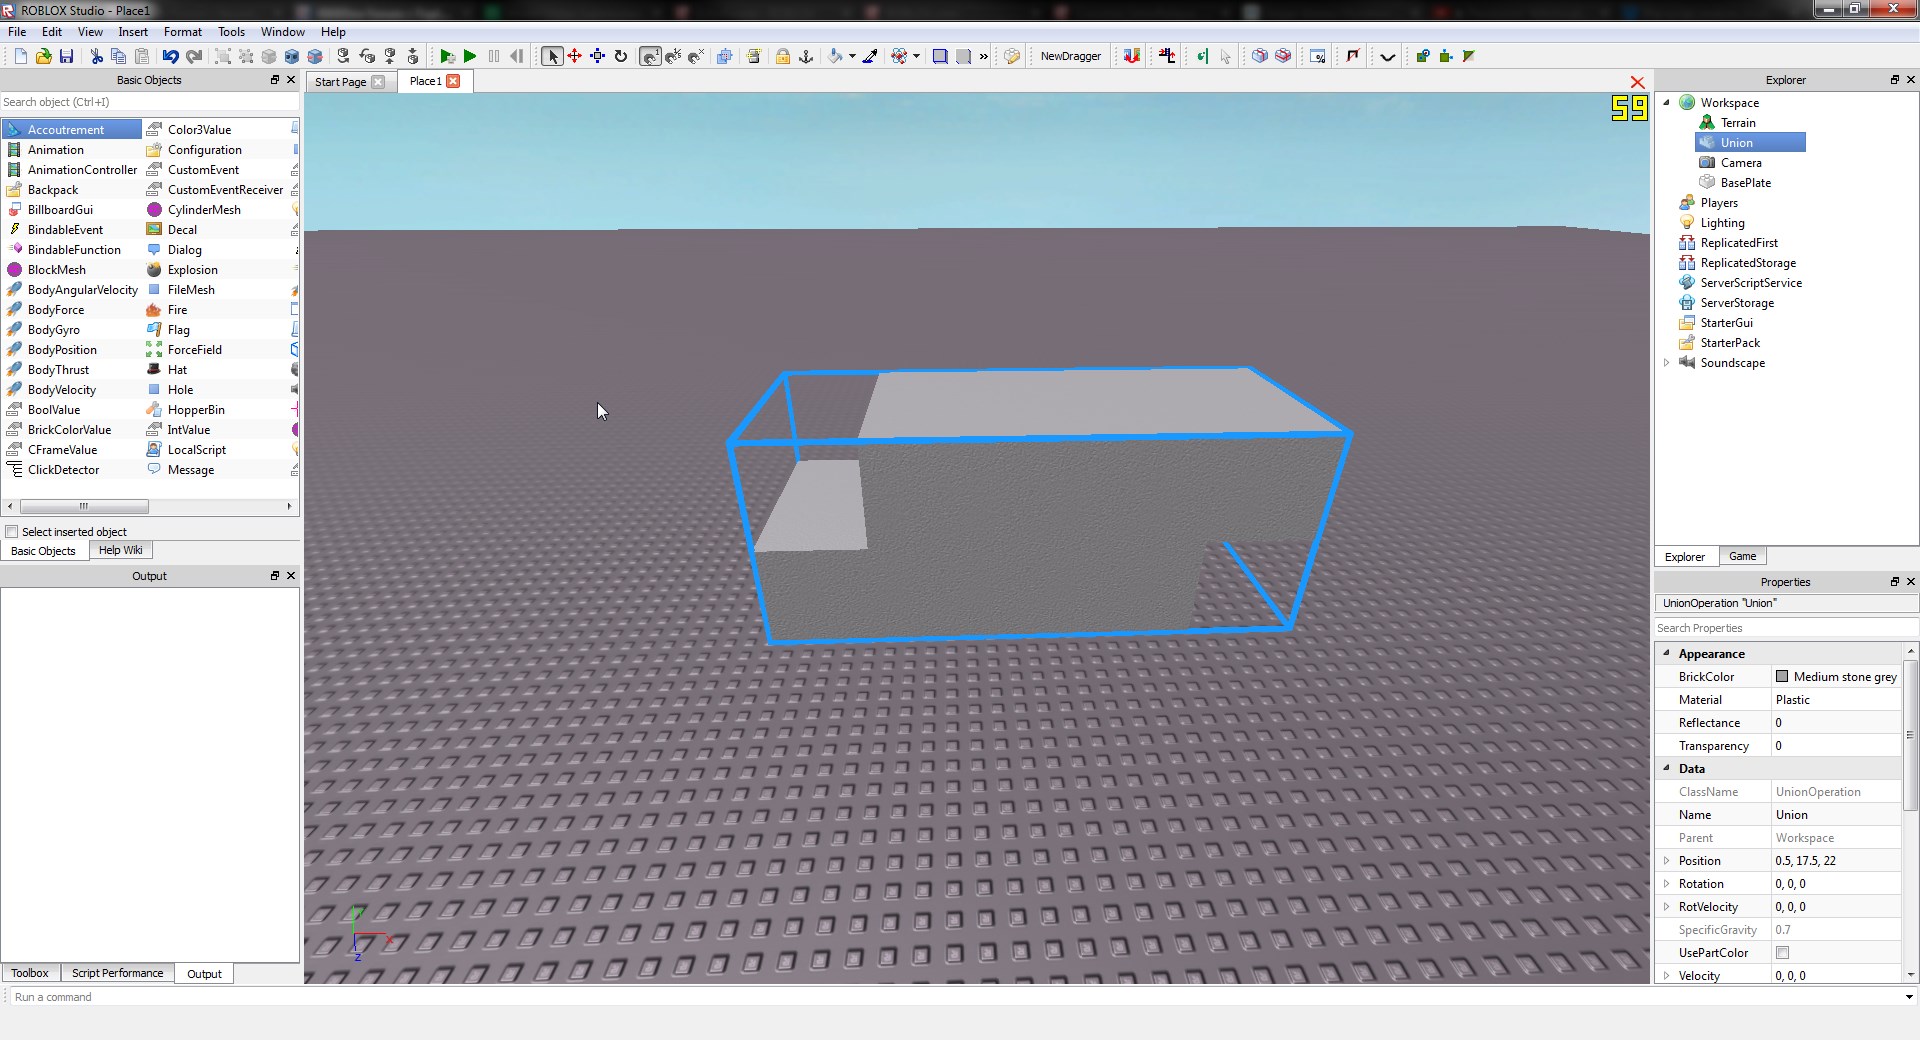Click the New file icon in toolbar
This screenshot has height=1040, width=1920.
pos(20,56)
